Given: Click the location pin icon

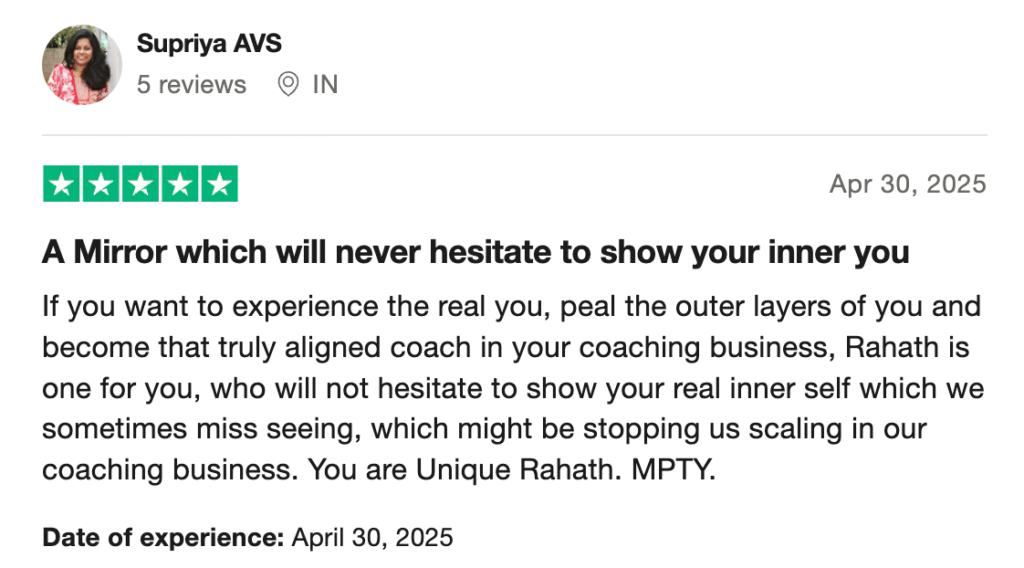Looking at the screenshot, I should pyautogui.click(x=288, y=85).
